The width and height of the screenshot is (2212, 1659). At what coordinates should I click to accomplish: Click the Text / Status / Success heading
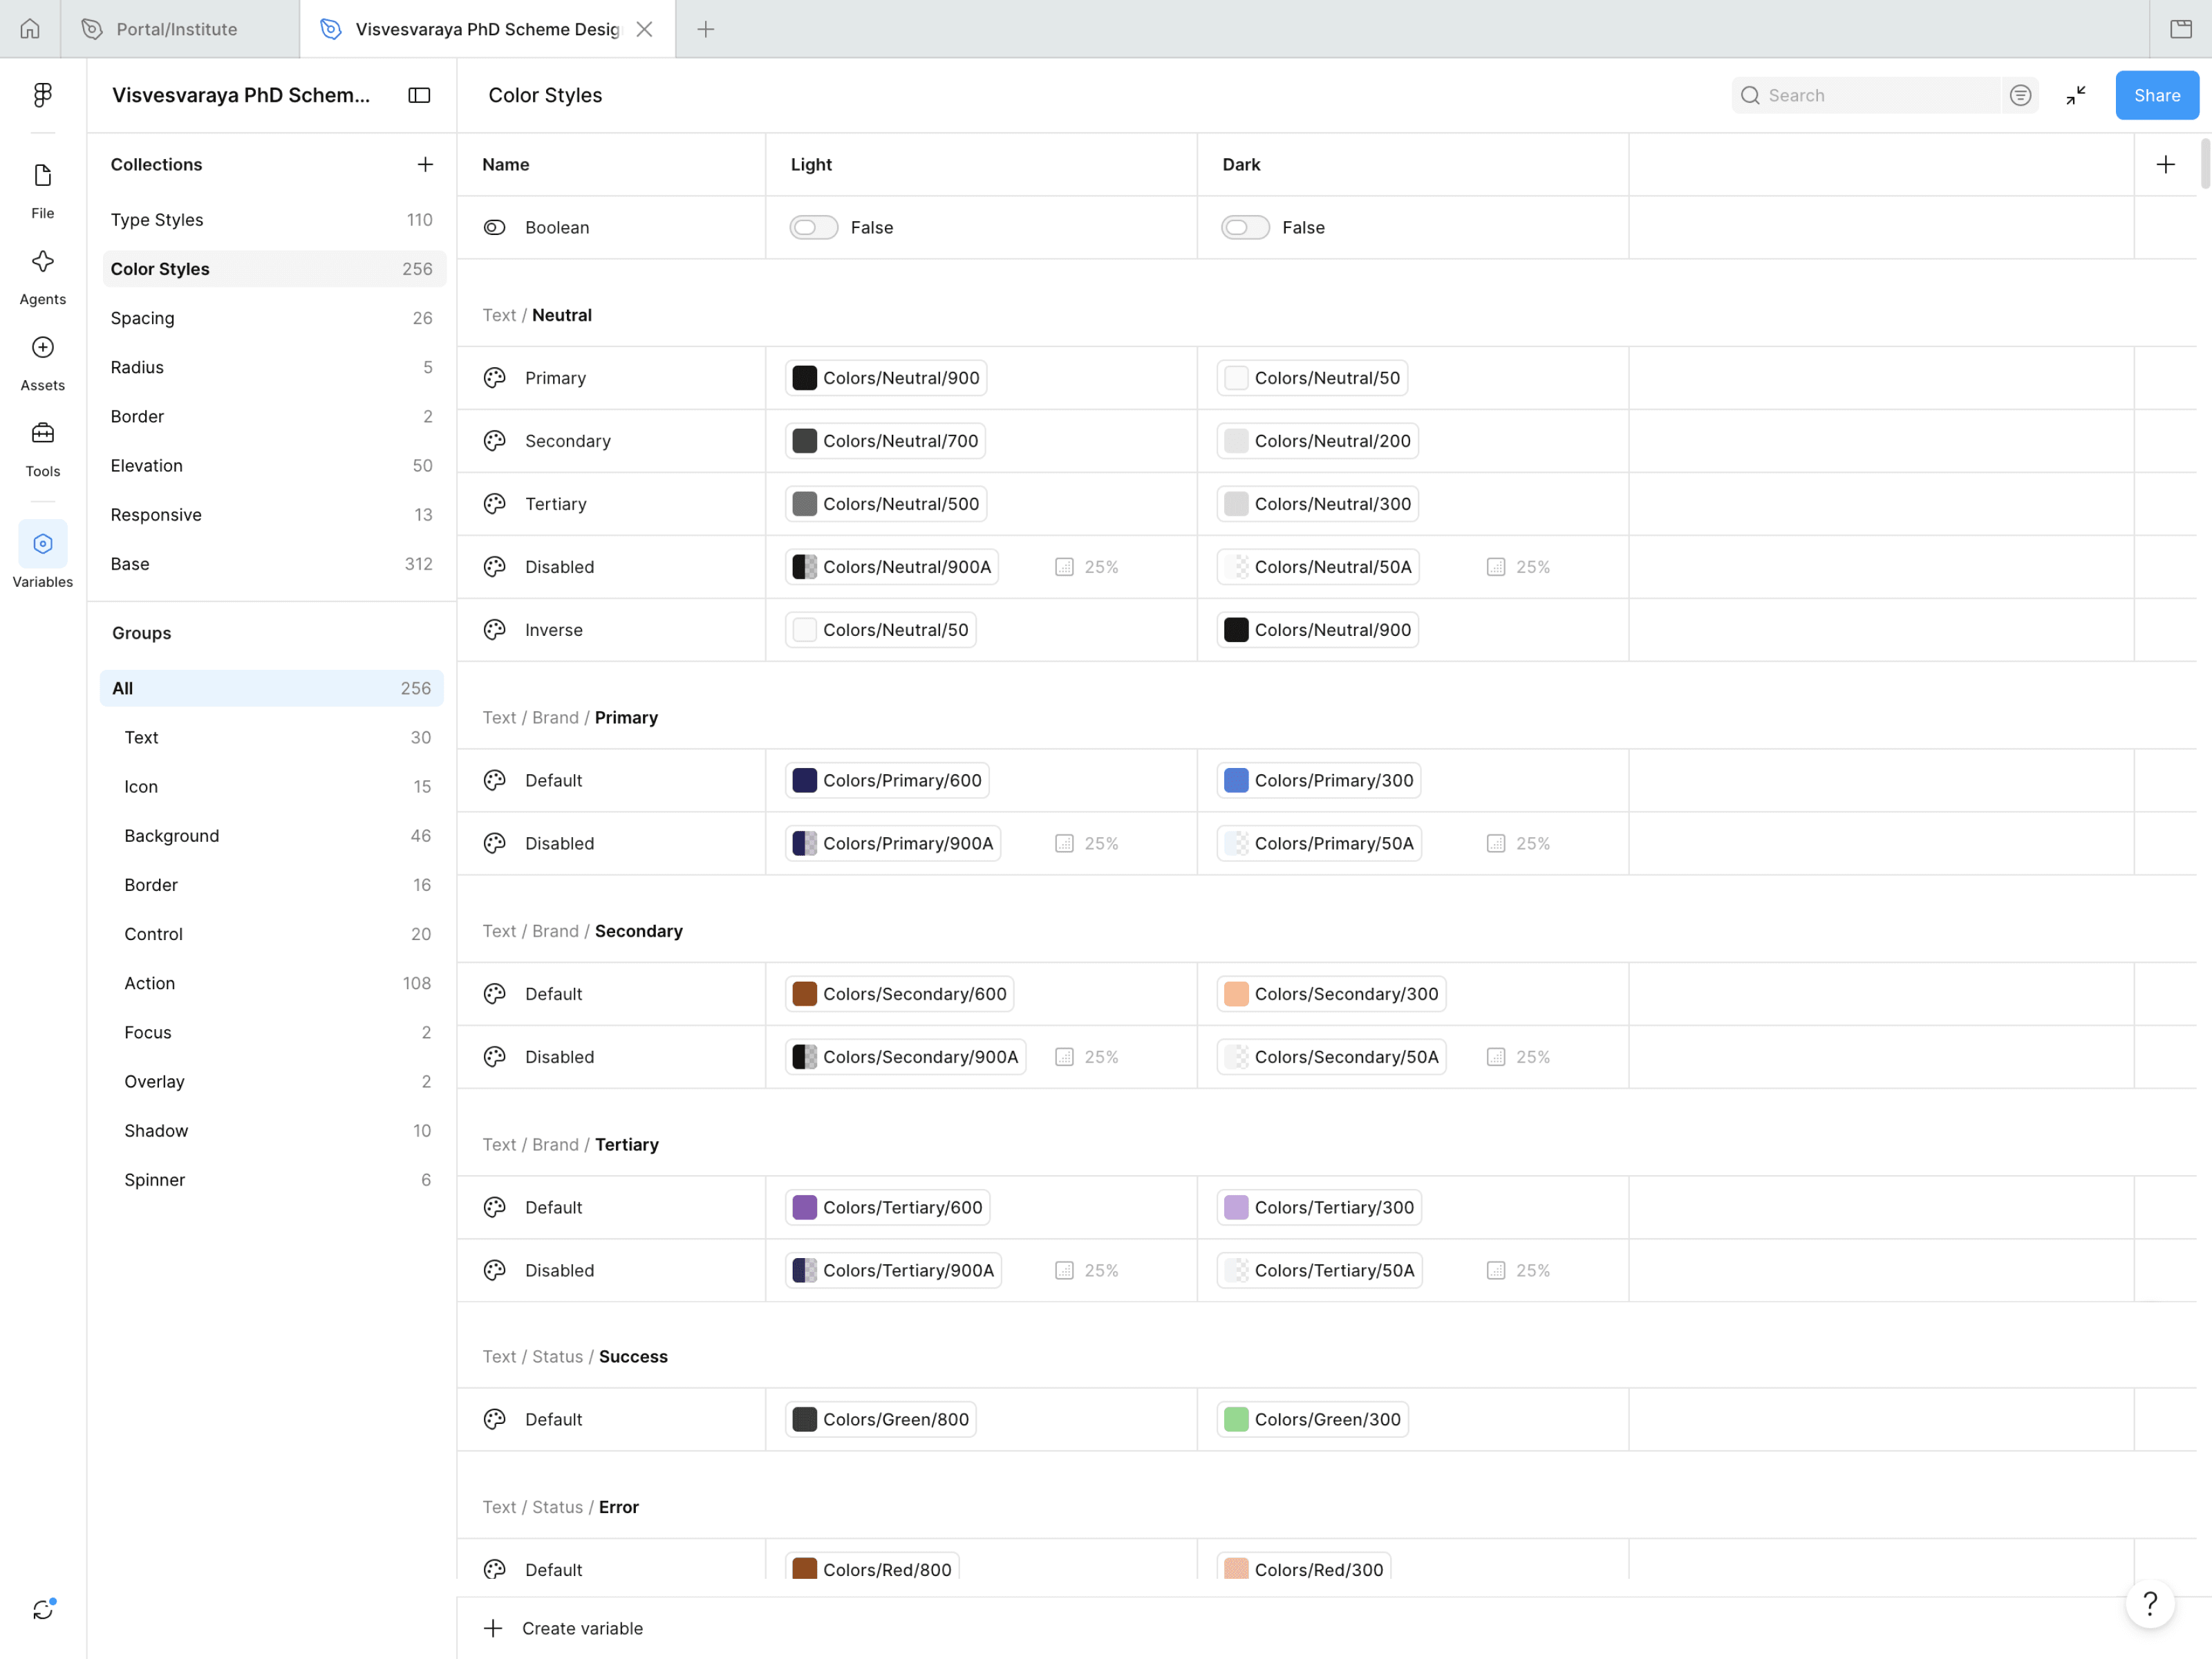575,1357
